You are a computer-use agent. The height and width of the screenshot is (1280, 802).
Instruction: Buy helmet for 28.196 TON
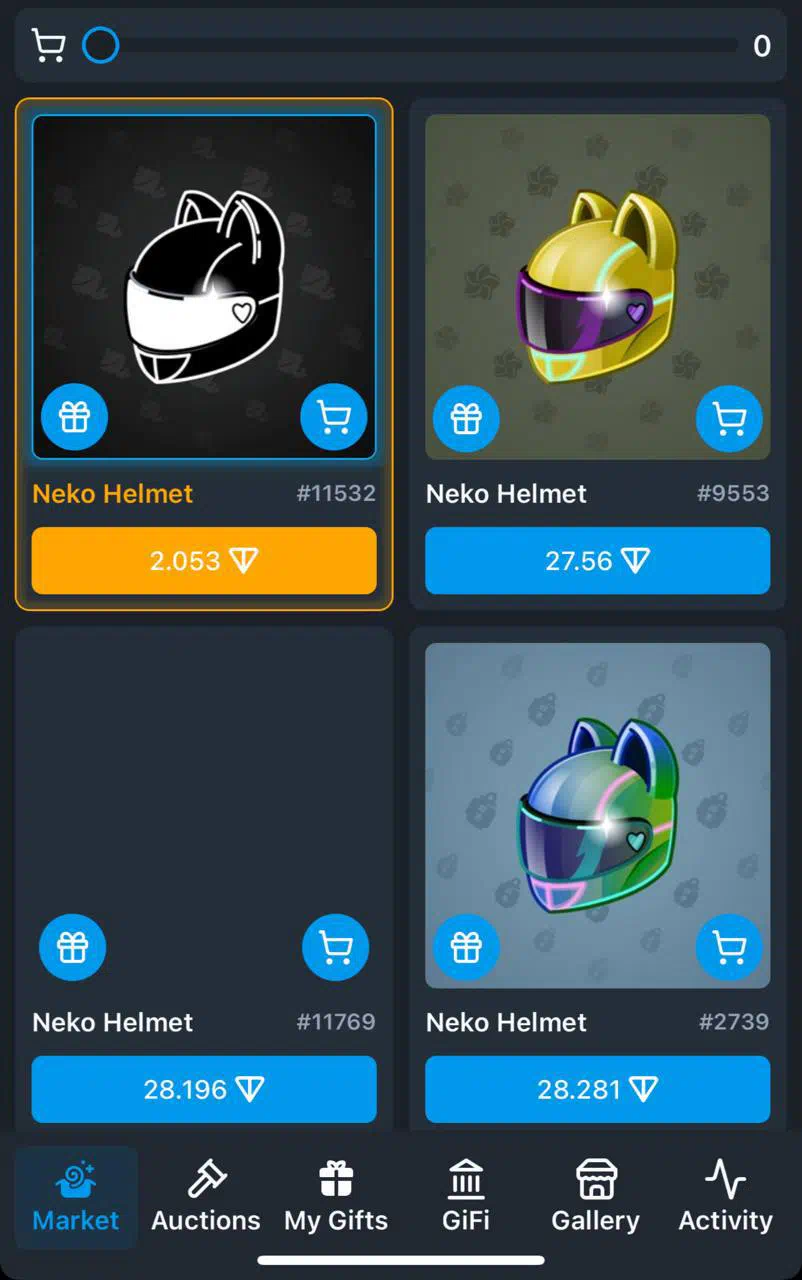click(x=204, y=1089)
